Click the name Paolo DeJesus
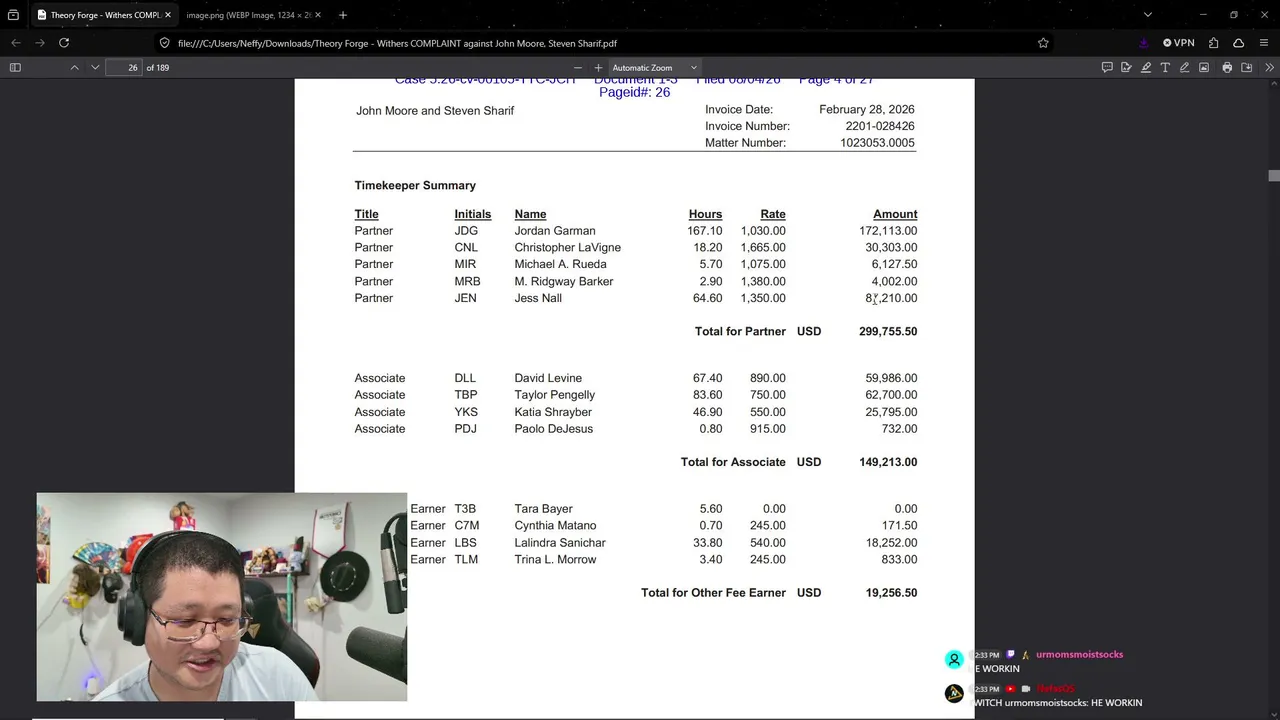Screen dimensions: 1280x720 (x=554, y=429)
